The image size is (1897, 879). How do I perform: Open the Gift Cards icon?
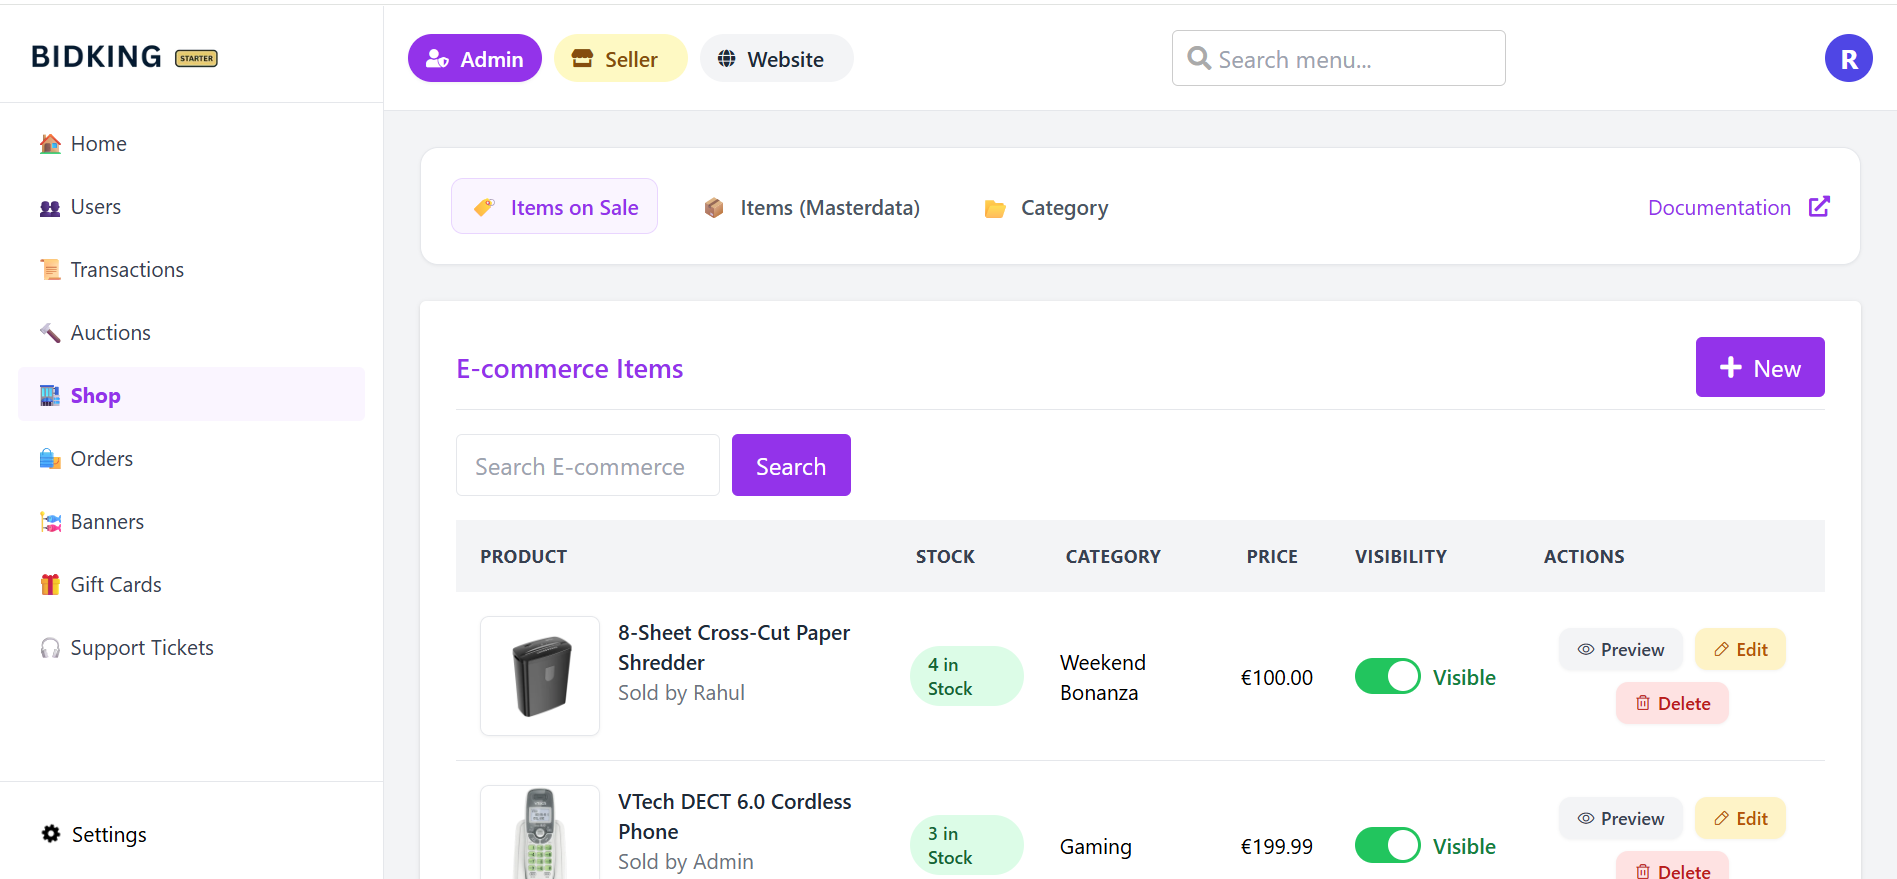pyautogui.click(x=50, y=585)
